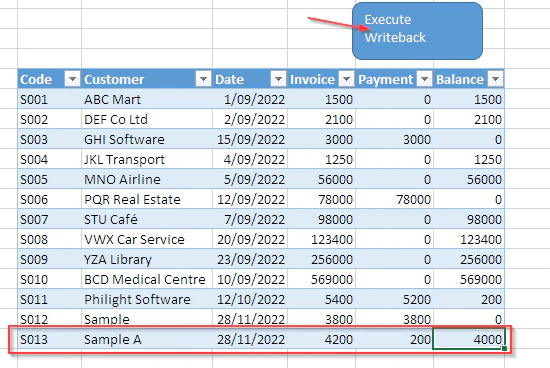Select VWX Car Service balance 123400 cell
The image size is (550, 368).
point(469,239)
